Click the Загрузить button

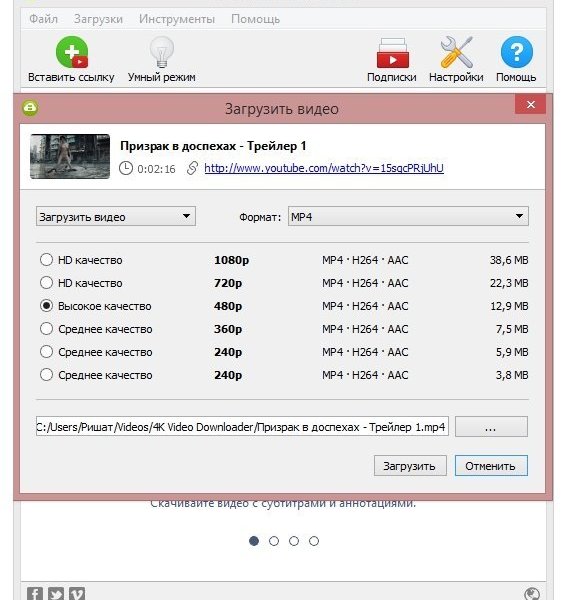pos(410,466)
